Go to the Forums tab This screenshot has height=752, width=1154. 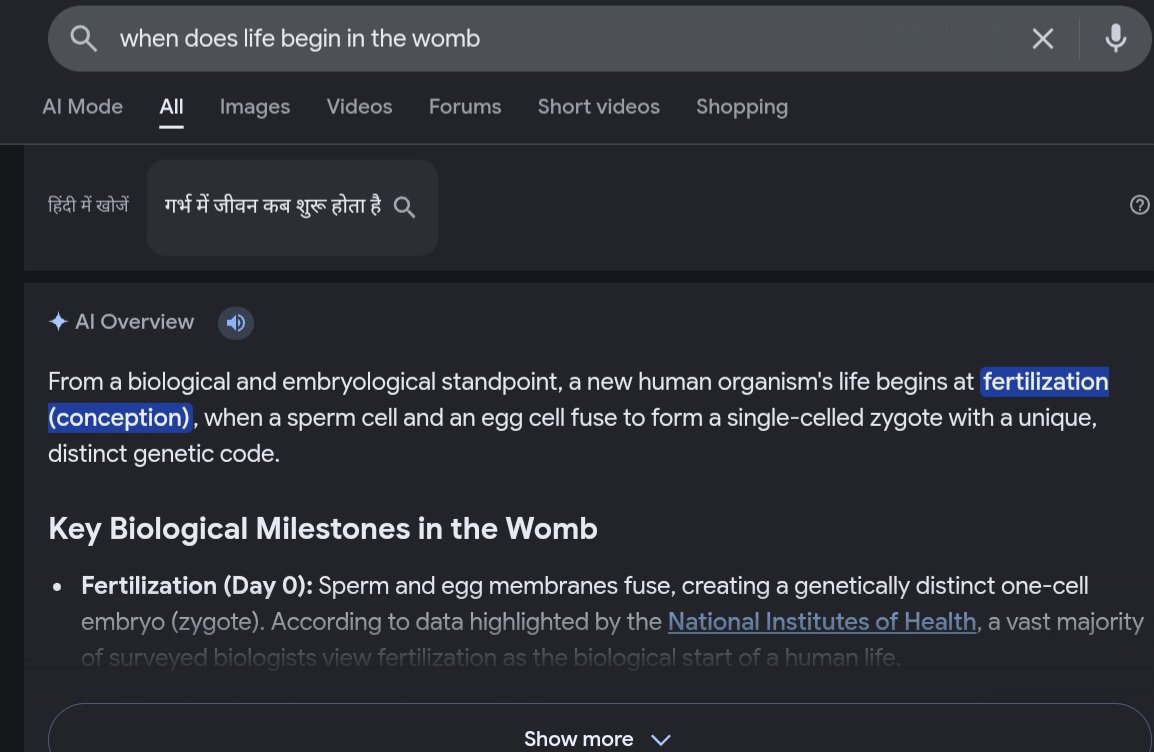pos(464,107)
